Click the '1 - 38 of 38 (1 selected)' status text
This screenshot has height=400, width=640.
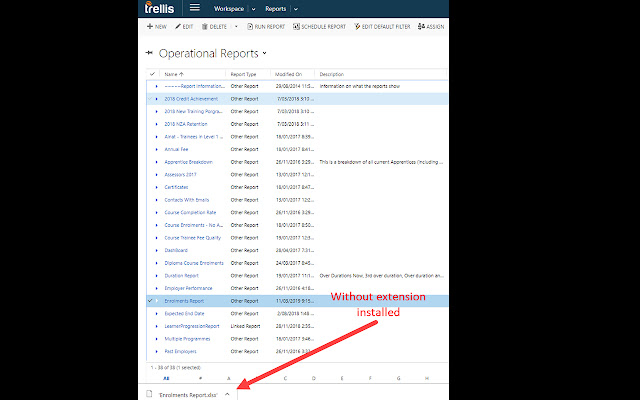point(176,367)
